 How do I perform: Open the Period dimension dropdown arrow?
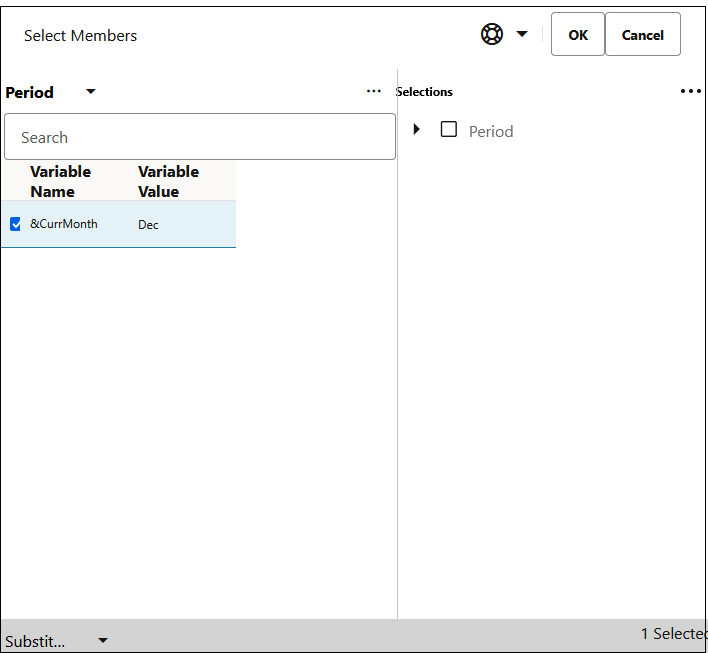point(91,92)
